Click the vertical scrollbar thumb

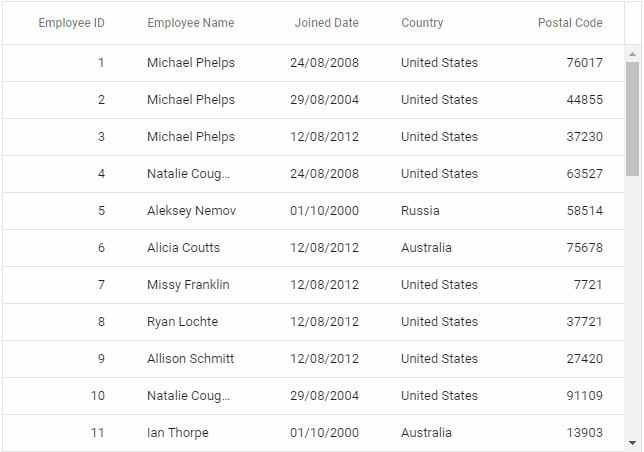point(632,118)
